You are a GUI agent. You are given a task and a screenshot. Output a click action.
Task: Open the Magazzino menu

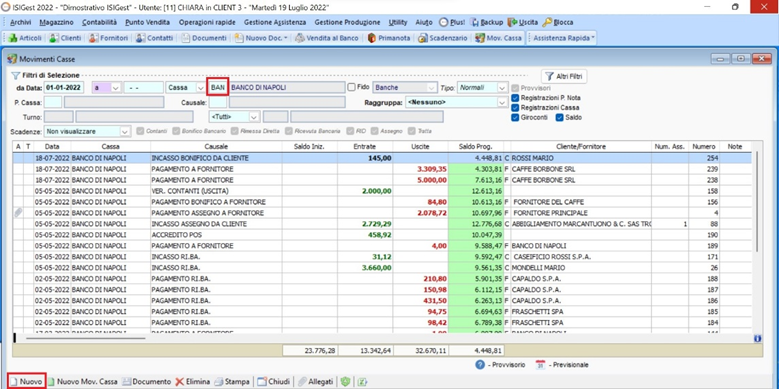coord(57,22)
